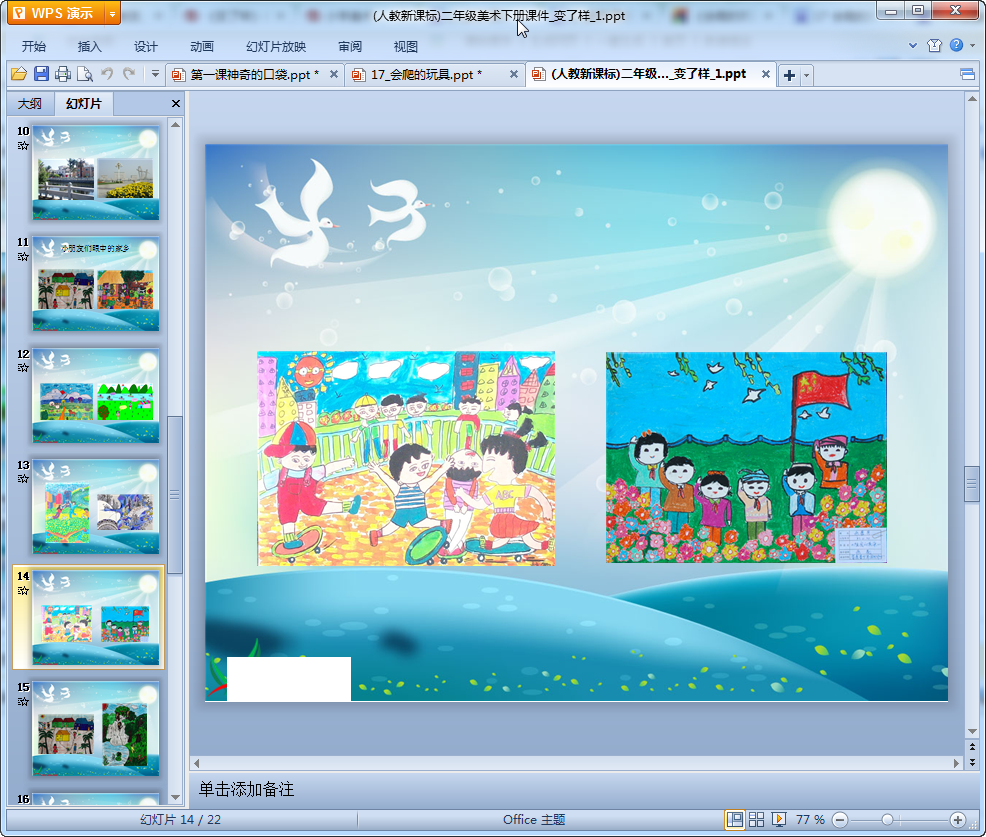Viewport: 986px width, 837px height.
Task: Select slide 13 thumbnail
Action: coord(96,506)
